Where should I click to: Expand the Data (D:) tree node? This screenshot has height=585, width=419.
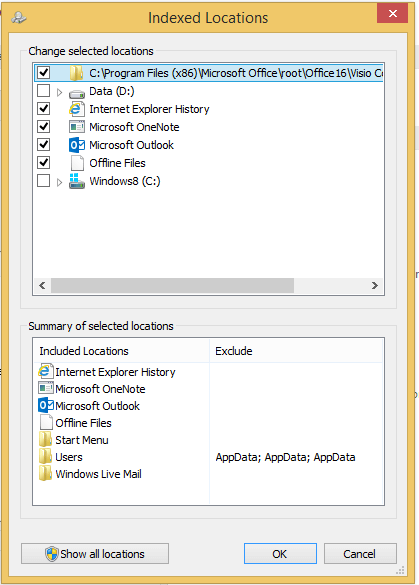[59, 92]
